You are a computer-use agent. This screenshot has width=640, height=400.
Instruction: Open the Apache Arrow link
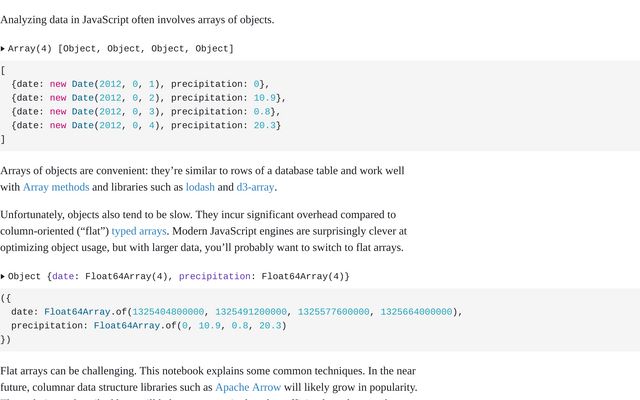coord(248,387)
